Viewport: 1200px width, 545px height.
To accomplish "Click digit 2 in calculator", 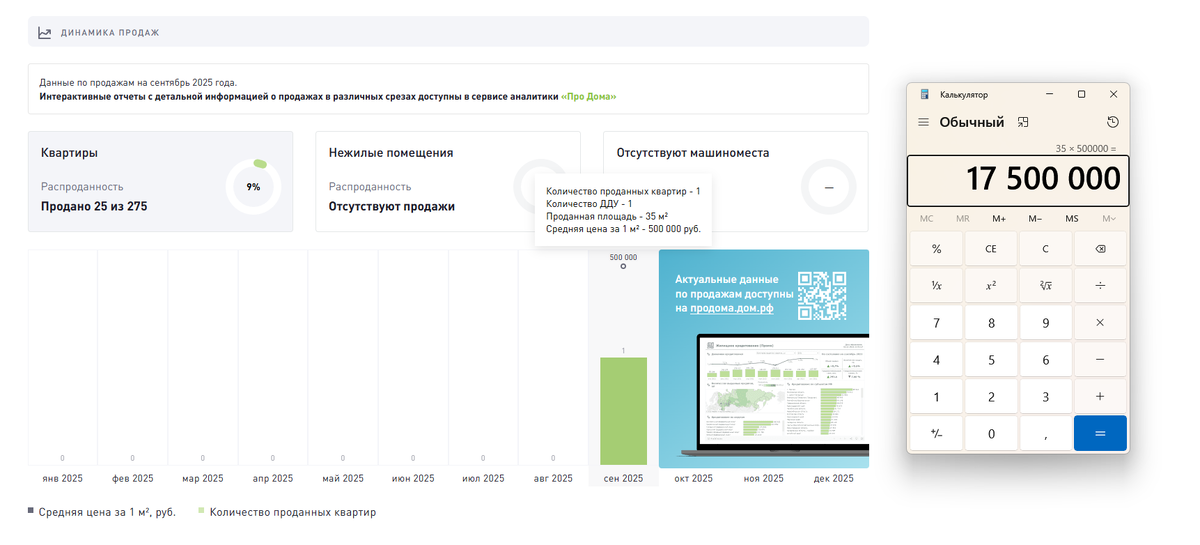I will 991,397.
